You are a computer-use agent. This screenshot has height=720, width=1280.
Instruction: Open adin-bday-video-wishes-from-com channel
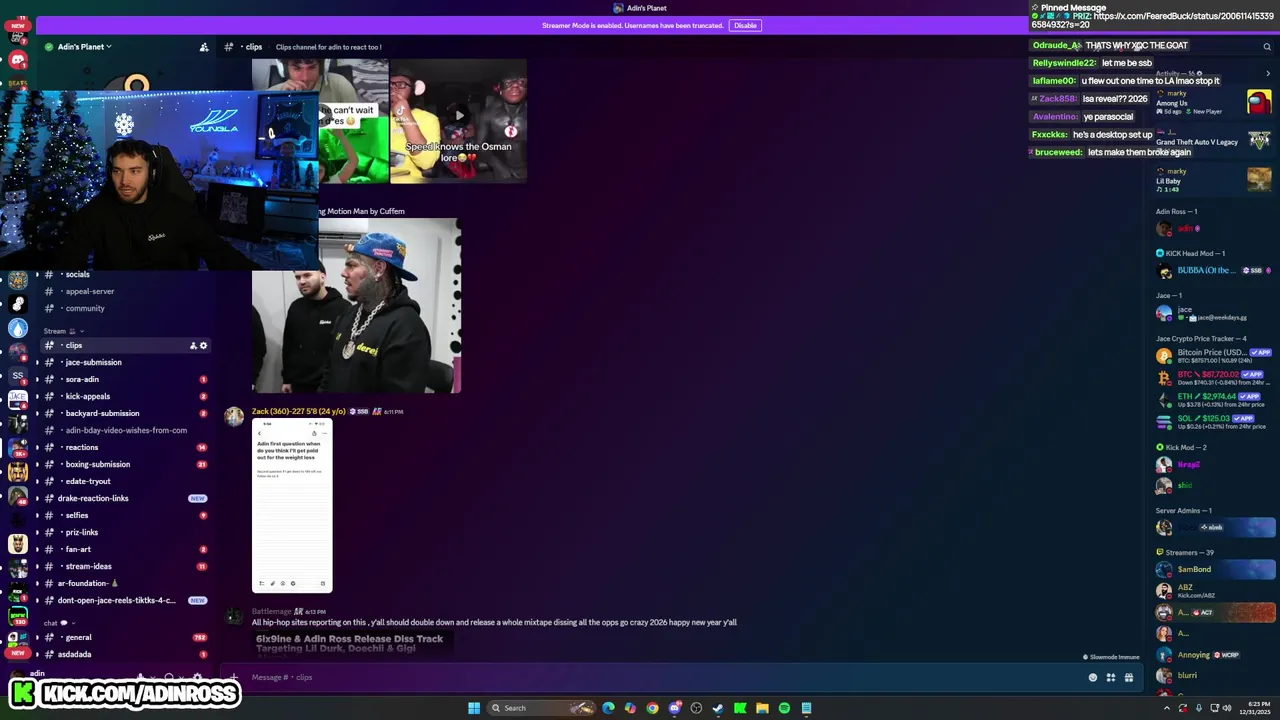pos(126,430)
